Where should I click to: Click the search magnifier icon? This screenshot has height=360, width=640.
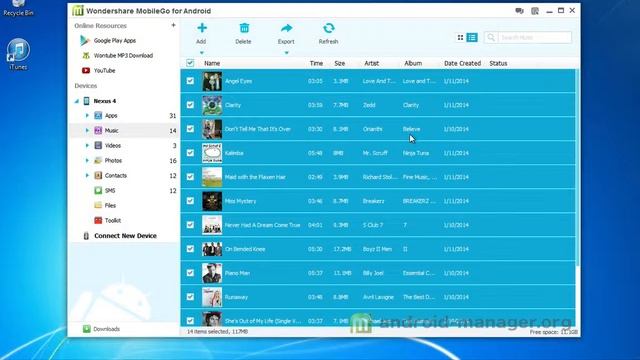(491, 38)
